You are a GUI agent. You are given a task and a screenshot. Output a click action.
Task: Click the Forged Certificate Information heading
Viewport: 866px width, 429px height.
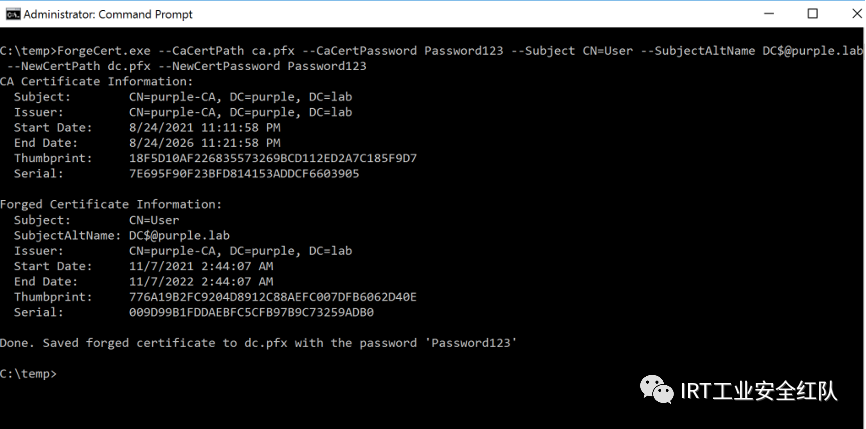point(111,205)
